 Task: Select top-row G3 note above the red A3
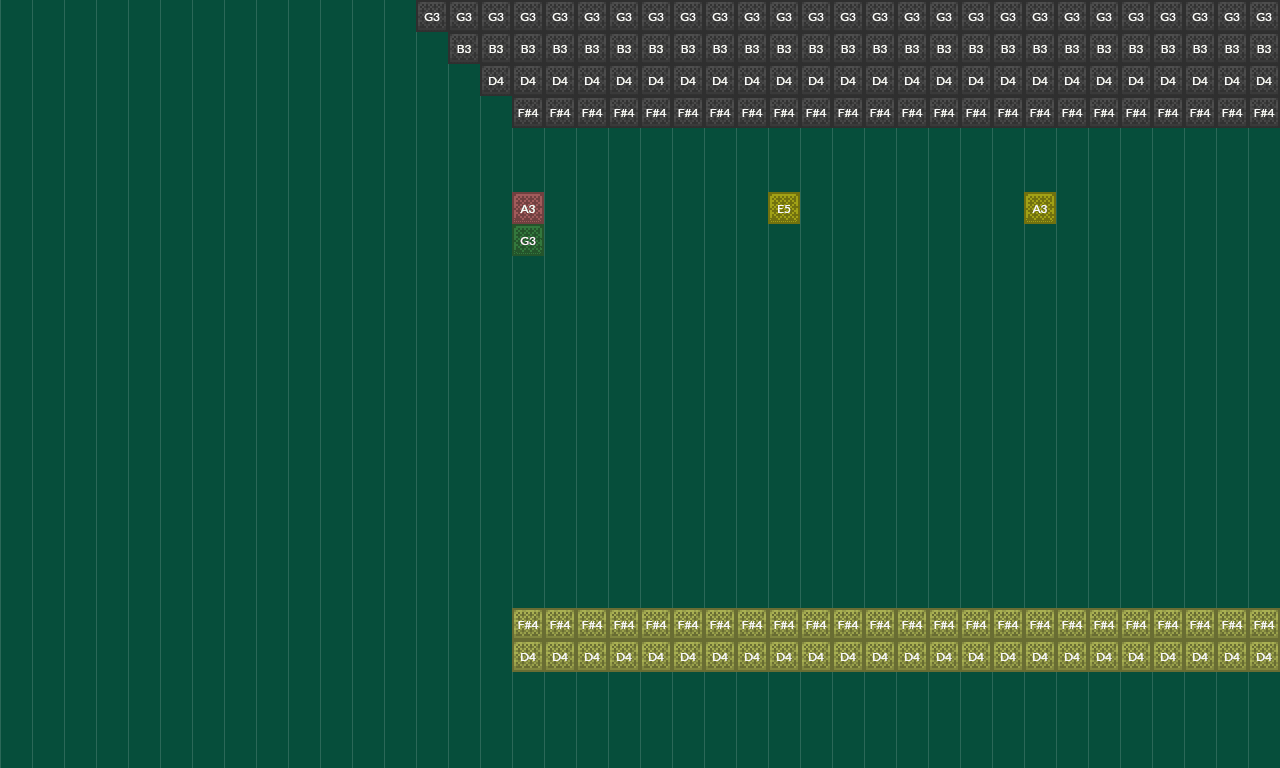528,16
